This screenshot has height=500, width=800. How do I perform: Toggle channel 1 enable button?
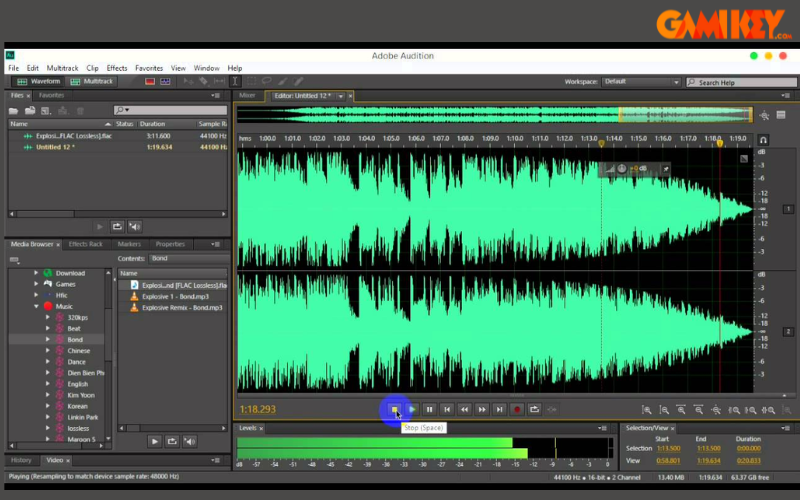788,209
